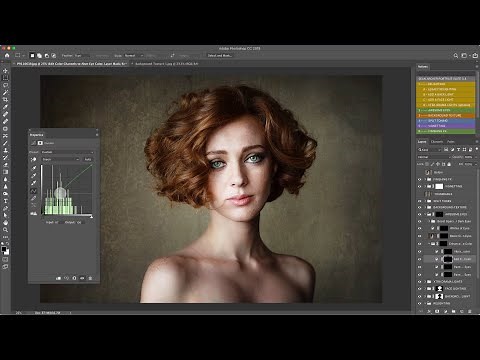The image size is (480, 360).
Task: Click the on-image adjustment hand in Curves
Action: click(x=34, y=160)
